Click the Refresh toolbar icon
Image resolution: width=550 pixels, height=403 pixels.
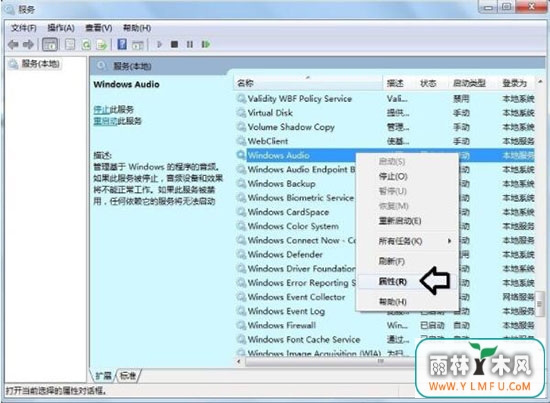pos(86,45)
